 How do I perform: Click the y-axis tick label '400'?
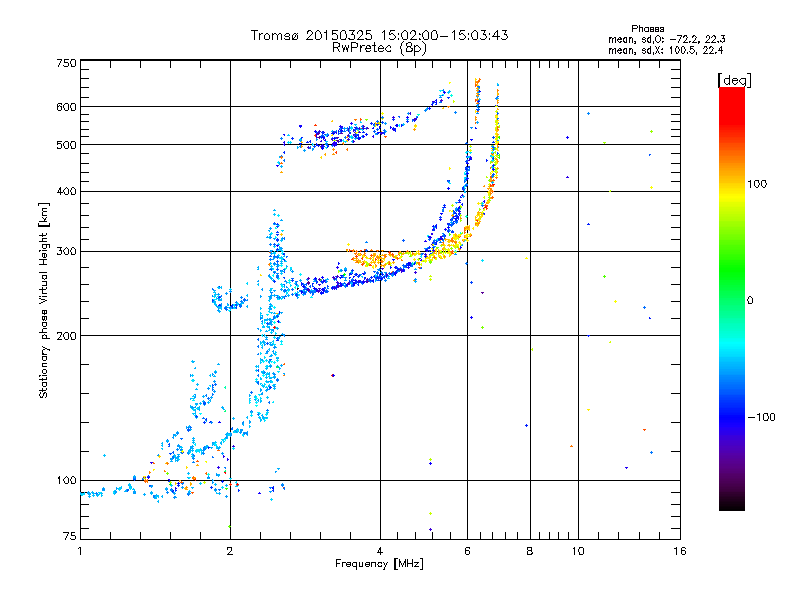(x=66, y=191)
